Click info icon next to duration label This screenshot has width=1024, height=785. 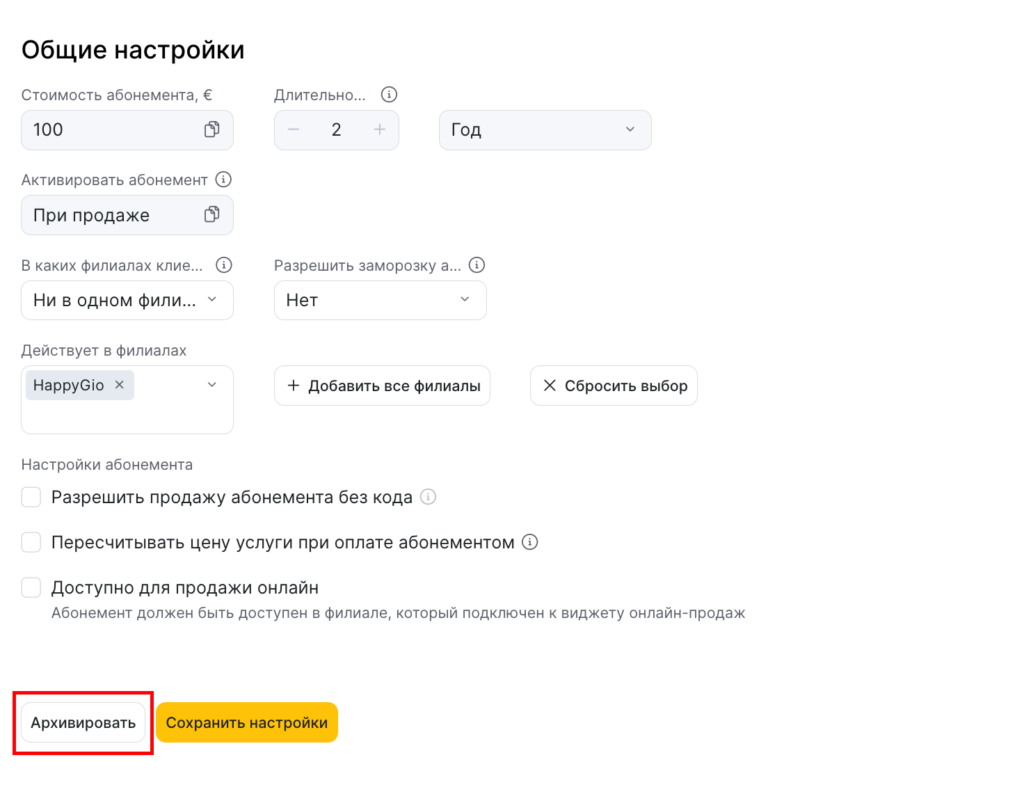click(x=390, y=95)
